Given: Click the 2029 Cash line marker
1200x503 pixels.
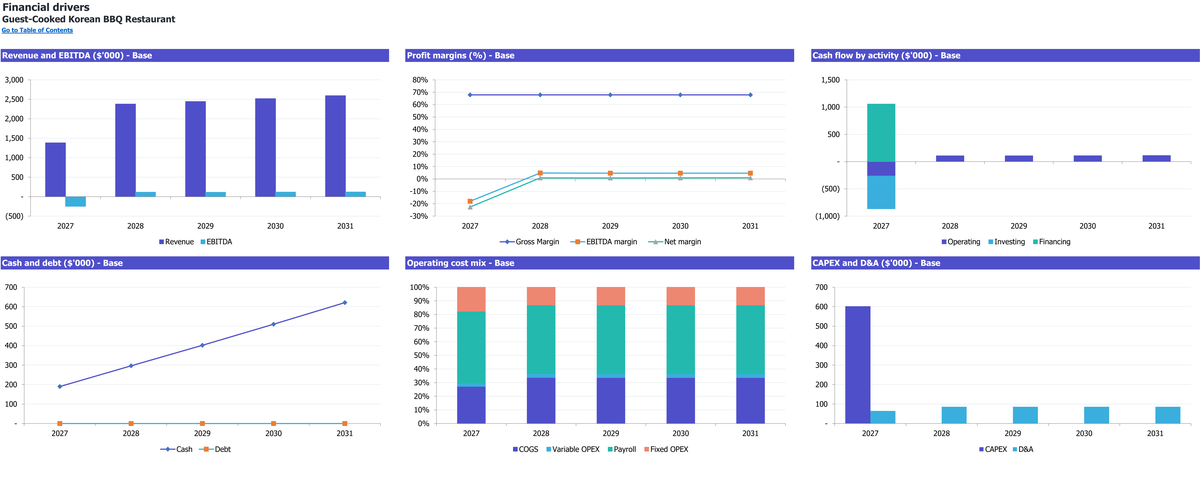Looking at the screenshot, I should coord(202,345).
